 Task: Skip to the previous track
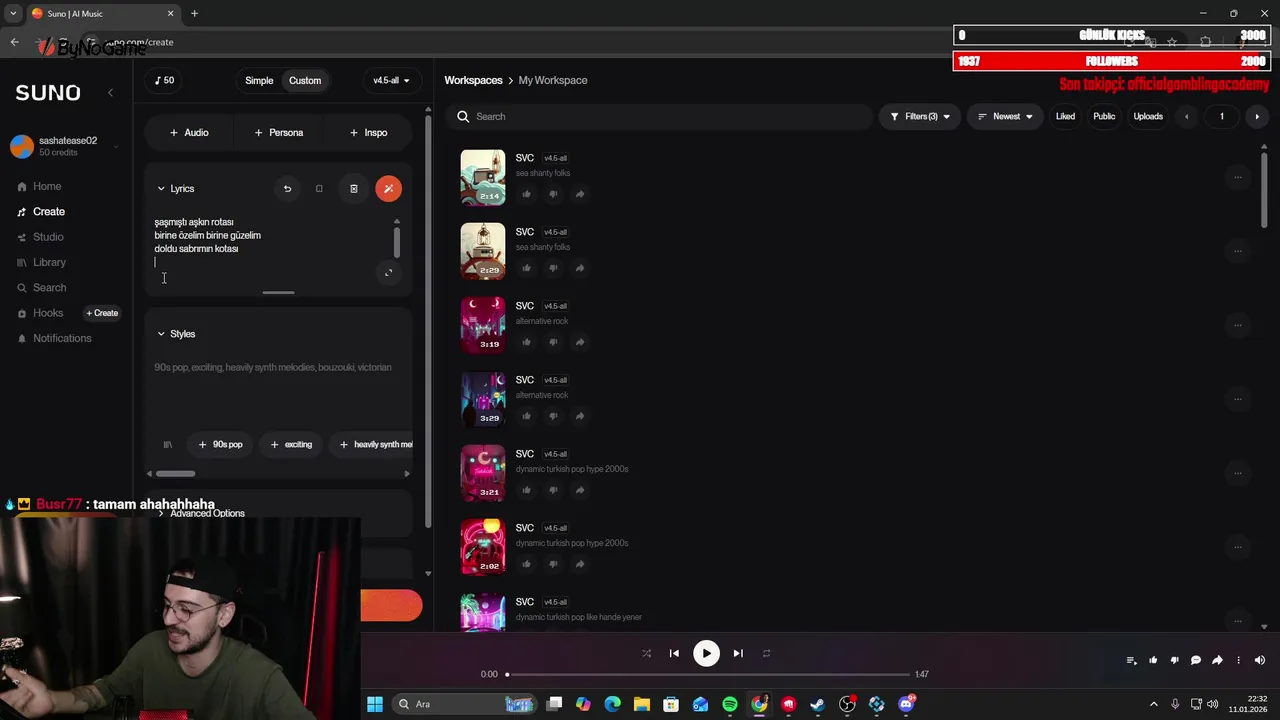[x=674, y=654]
